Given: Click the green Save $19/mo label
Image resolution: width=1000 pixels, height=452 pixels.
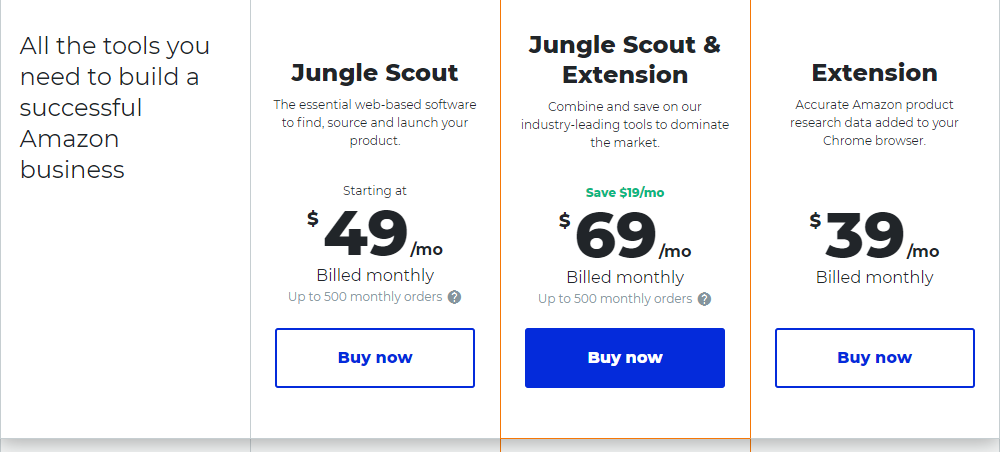Looking at the screenshot, I should point(625,193).
